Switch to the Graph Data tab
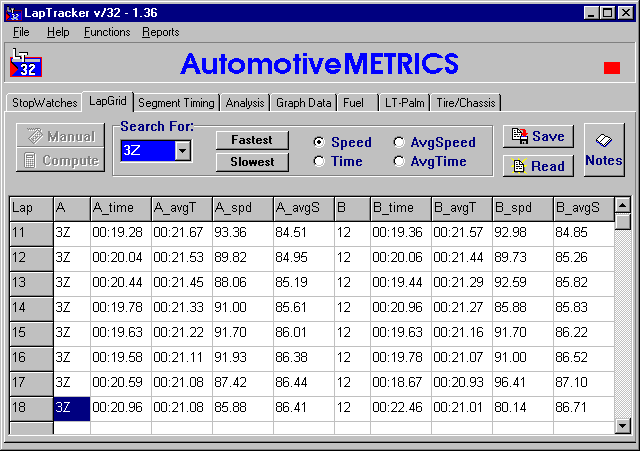Viewport: 640px width, 451px height. pos(303,103)
